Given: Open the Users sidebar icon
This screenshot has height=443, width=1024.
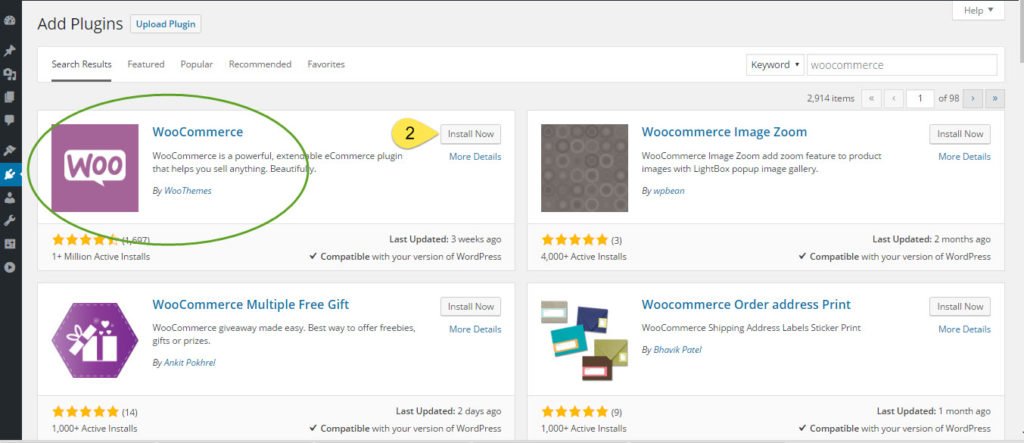Looking at the screenshot, I should (9, 198).
